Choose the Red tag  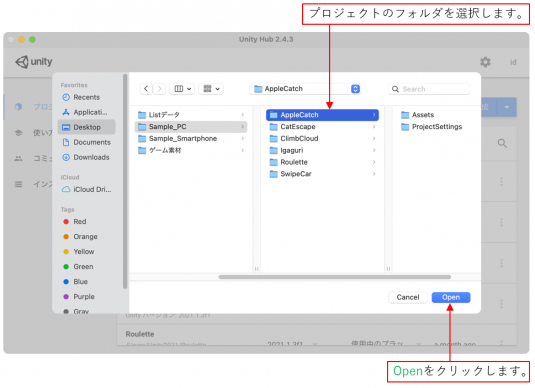75,221
